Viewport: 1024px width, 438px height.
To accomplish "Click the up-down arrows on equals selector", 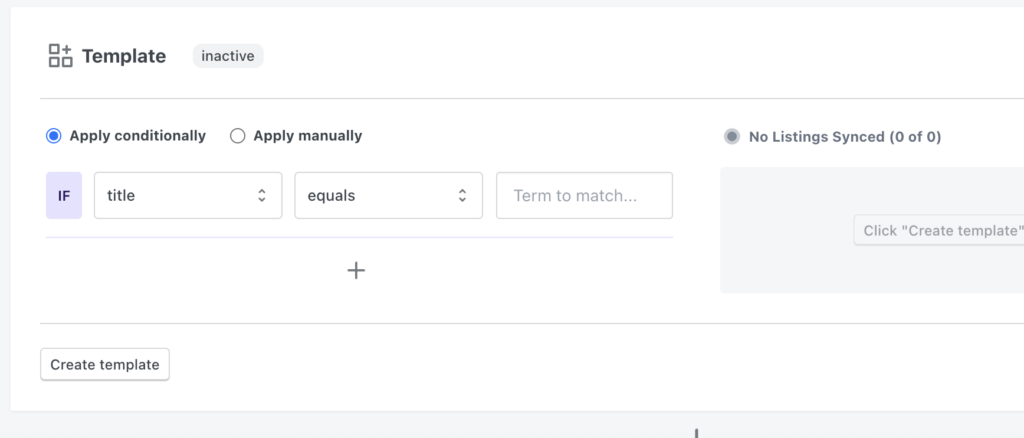I will click(463, 196).
